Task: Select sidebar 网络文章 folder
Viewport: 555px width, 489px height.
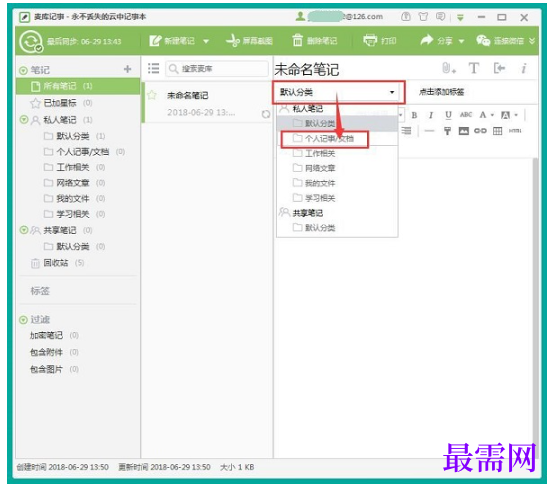Action: 73,183
